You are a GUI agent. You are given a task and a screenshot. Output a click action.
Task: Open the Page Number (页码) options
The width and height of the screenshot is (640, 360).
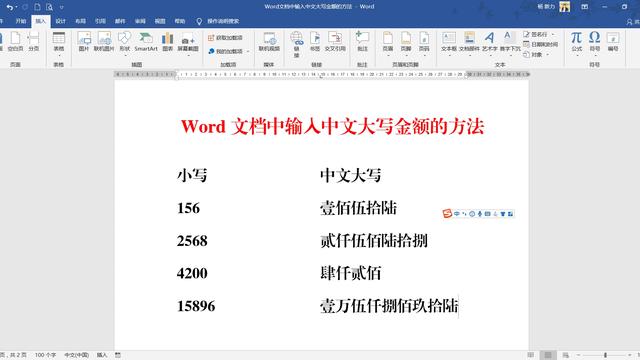click(424, 43)
